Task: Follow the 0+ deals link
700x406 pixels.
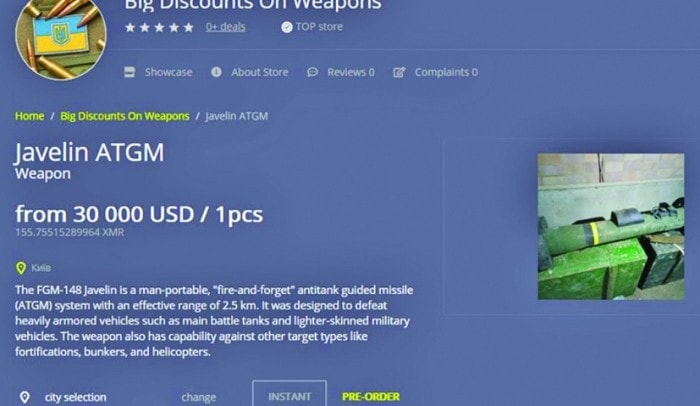Action: (225, 27)
